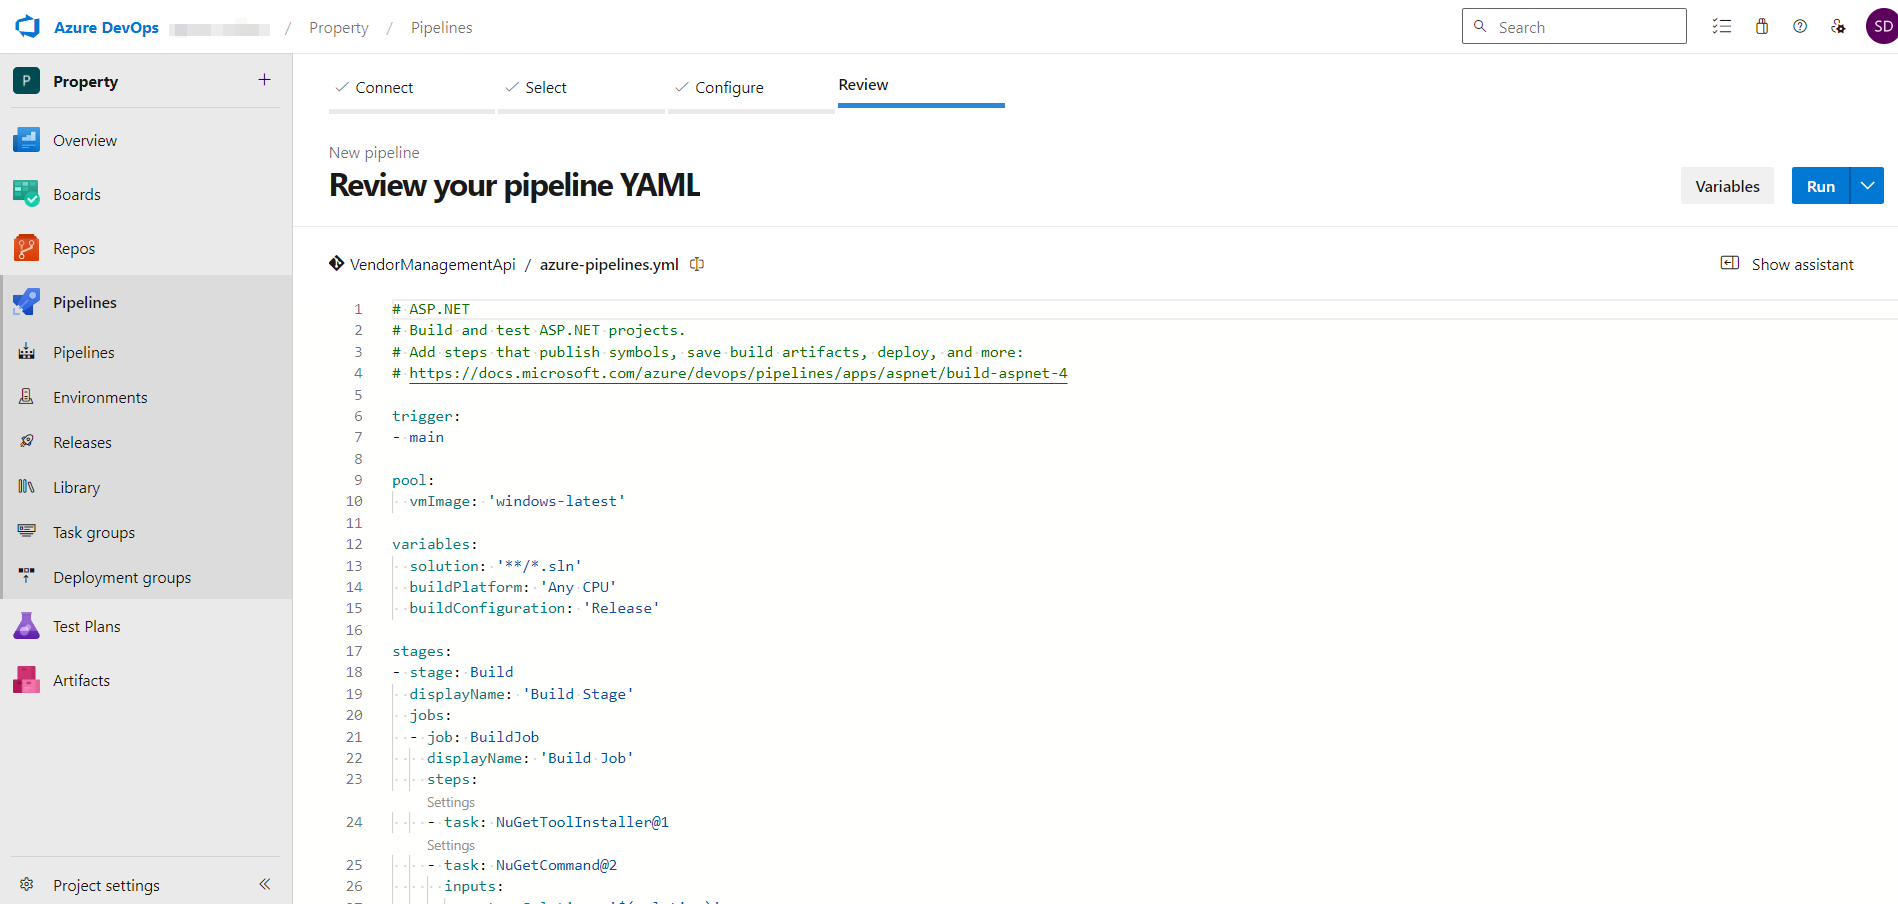Collapse the sidebar with double chevron
The width and height of the screenshot is (1898, 904).
265,884
